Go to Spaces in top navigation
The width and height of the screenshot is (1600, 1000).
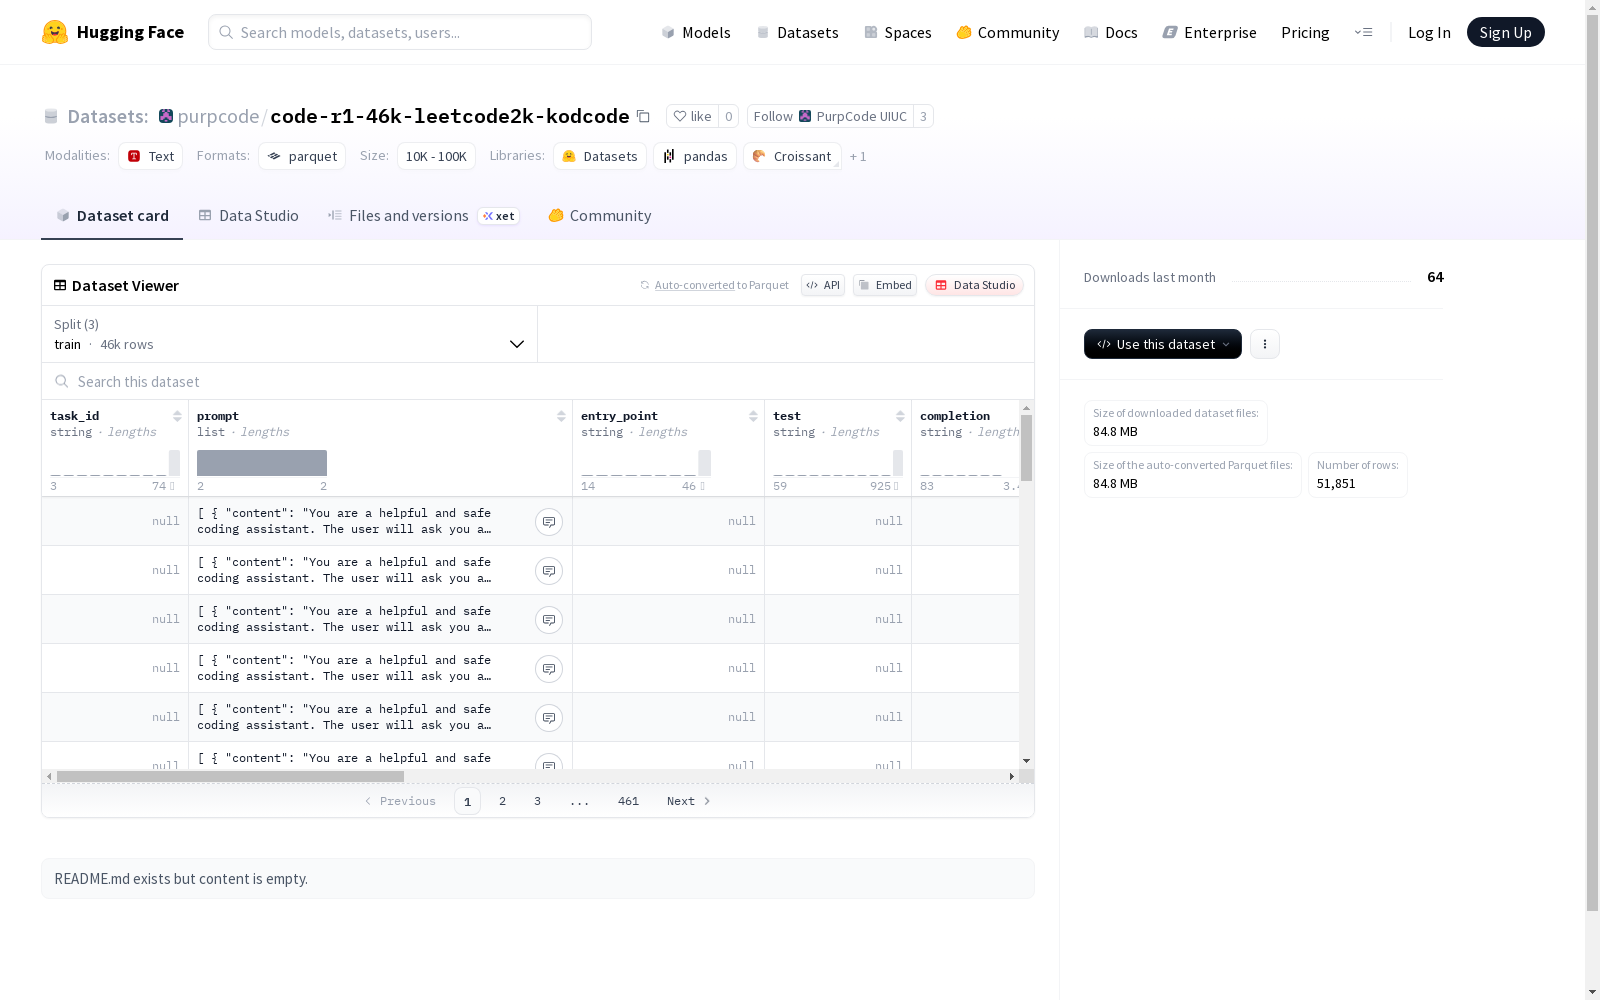(x=898, y=32)
